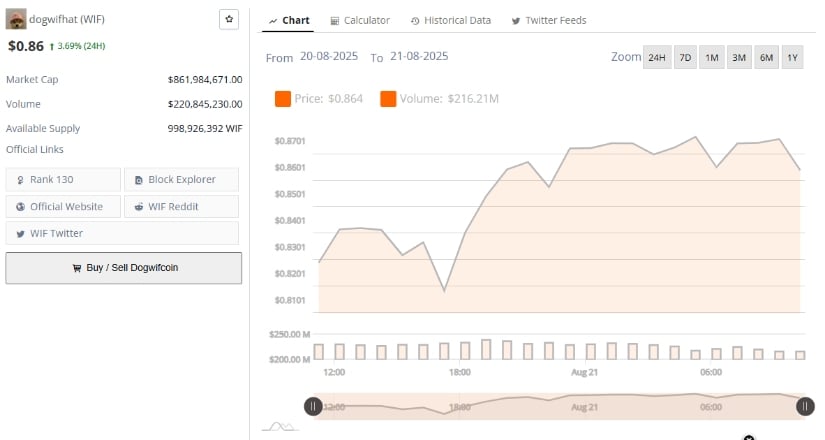The height and width of the screenshot is (440, 825).
Task: View the Twitter Feeds tab
Action: (549, 21)
